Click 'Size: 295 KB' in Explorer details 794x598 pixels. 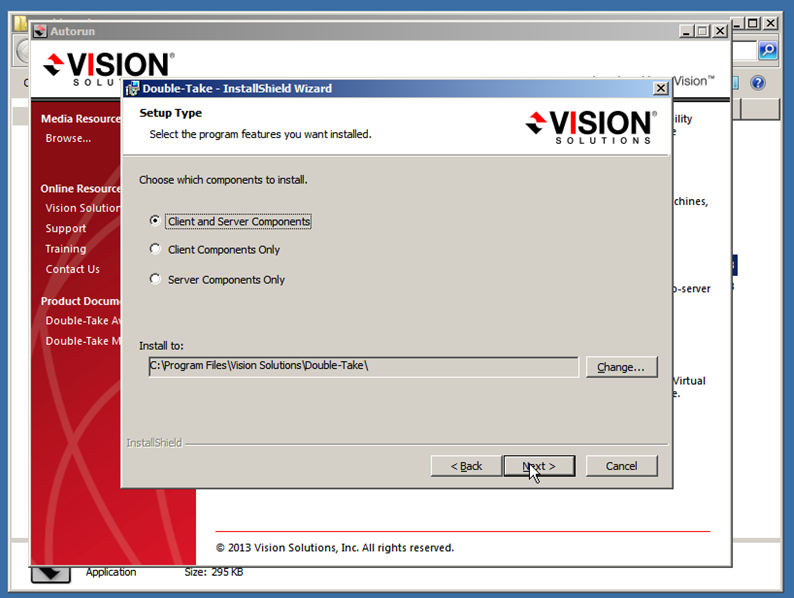(x=214, y=572)
